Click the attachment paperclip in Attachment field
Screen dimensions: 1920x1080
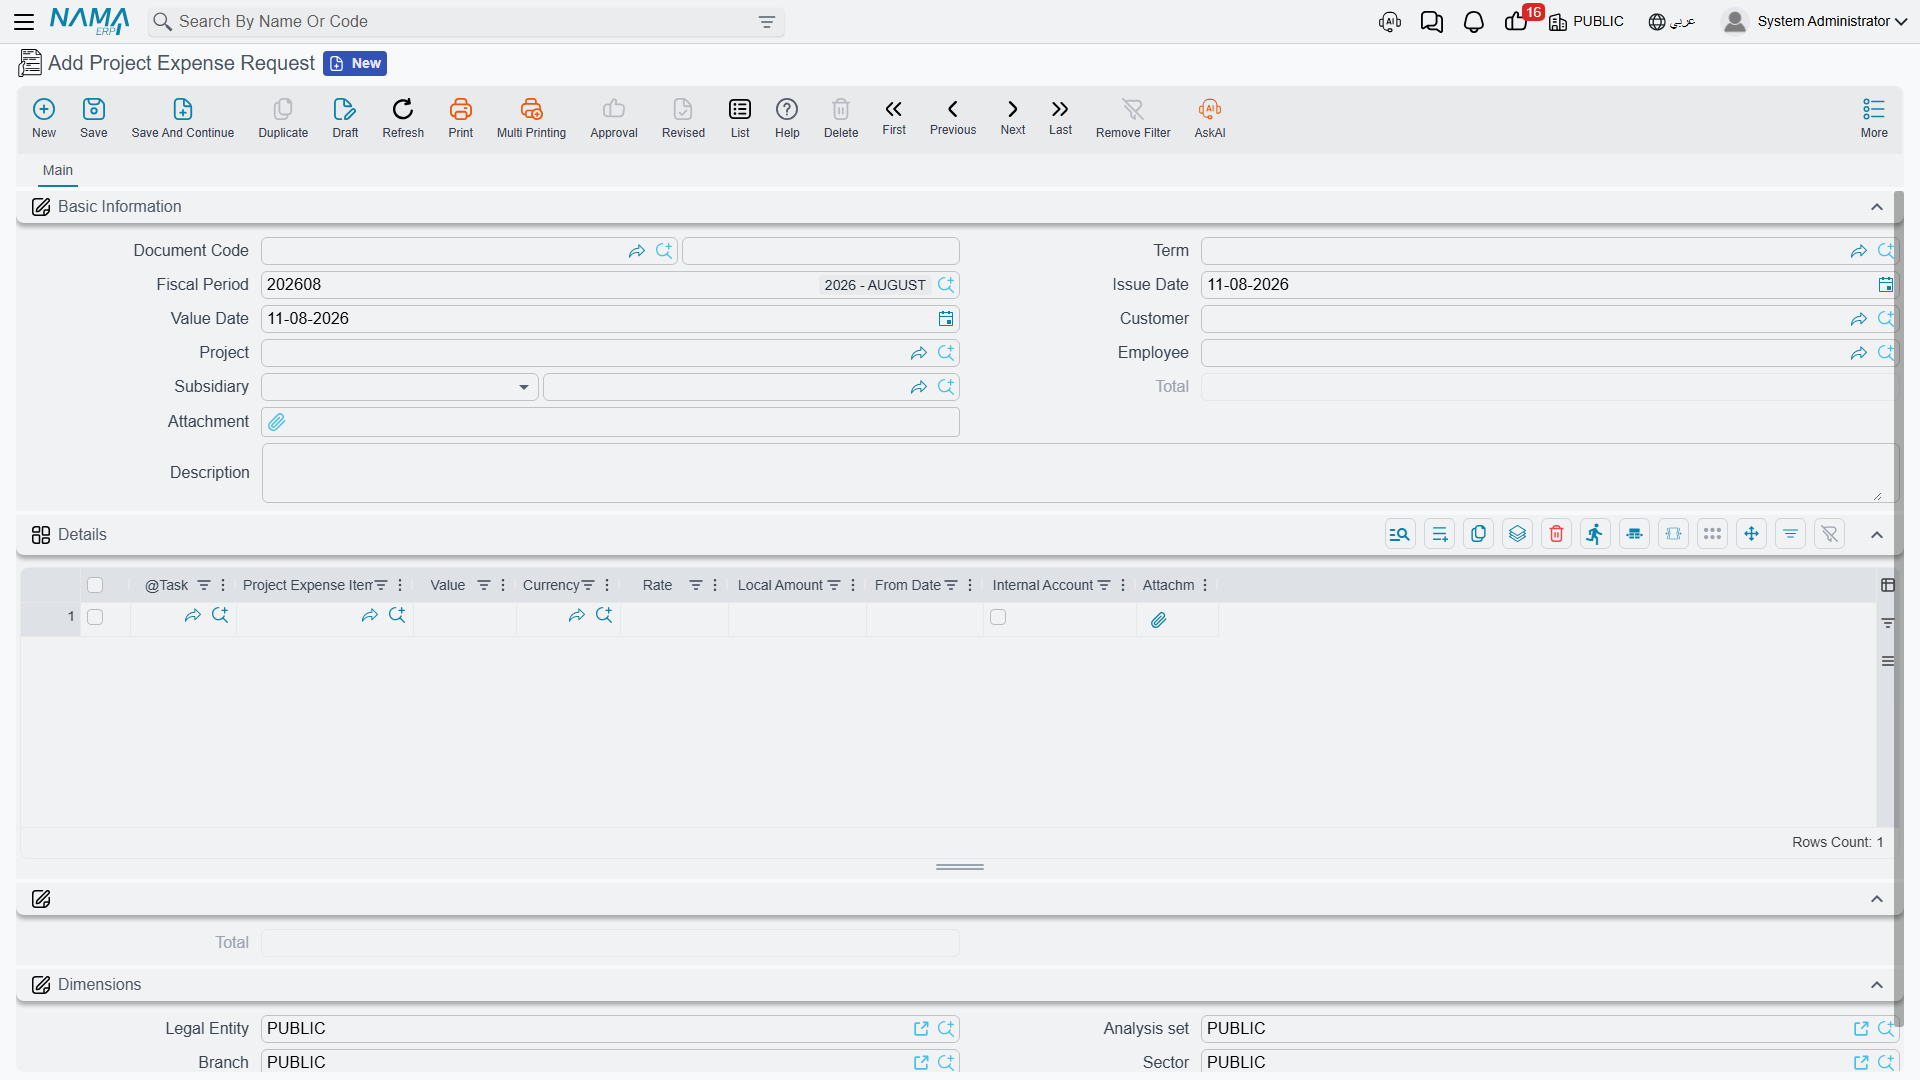pos(277,422)
